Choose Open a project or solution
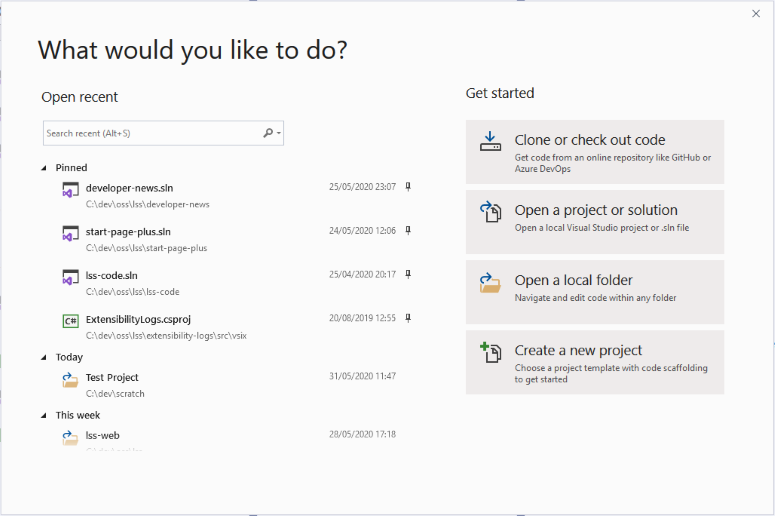 click(x=595, y=222)
